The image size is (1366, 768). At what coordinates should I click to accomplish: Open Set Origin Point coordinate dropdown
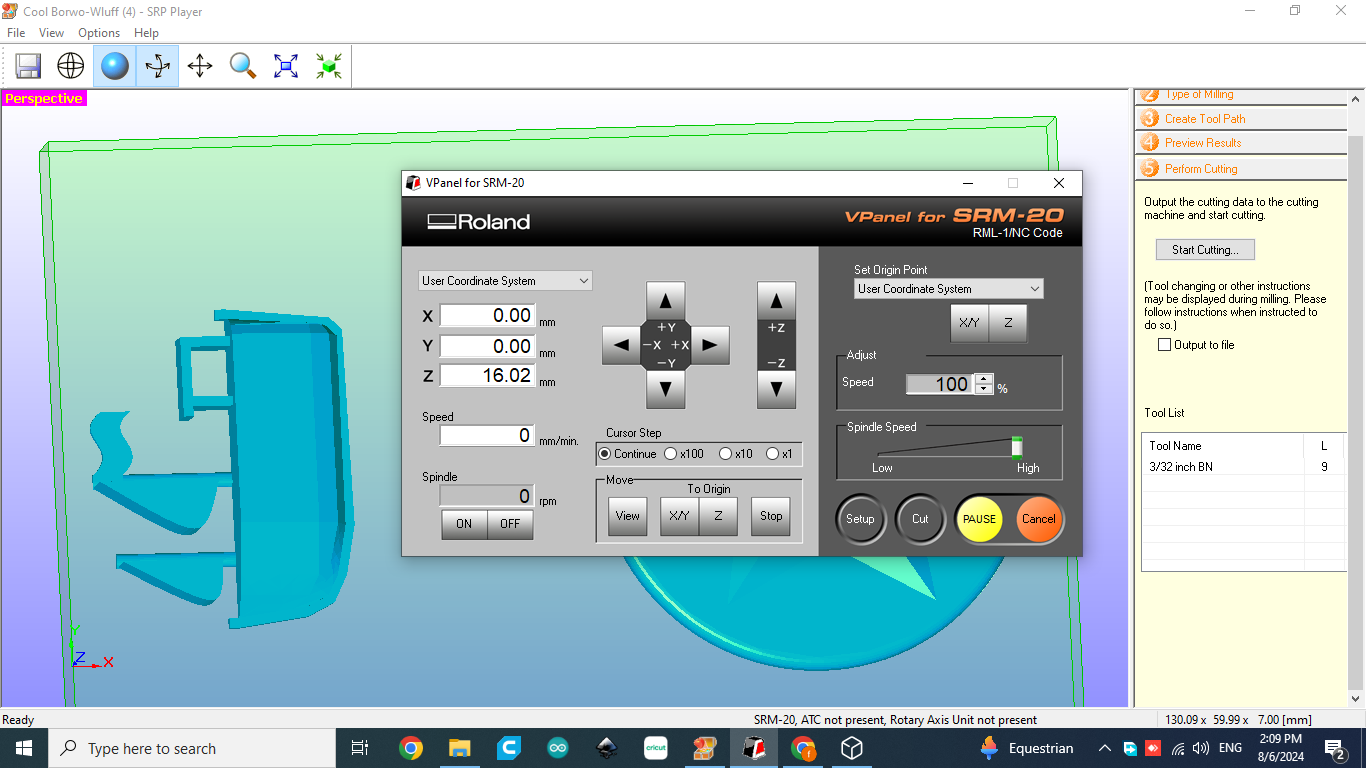[948, 289]
